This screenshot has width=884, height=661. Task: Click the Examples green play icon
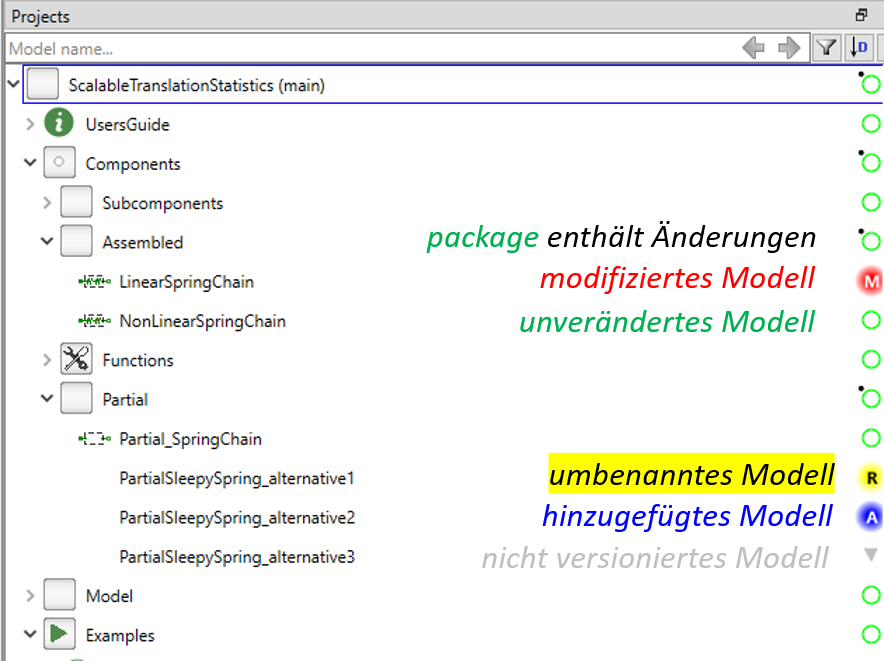(x=59, y=634)
